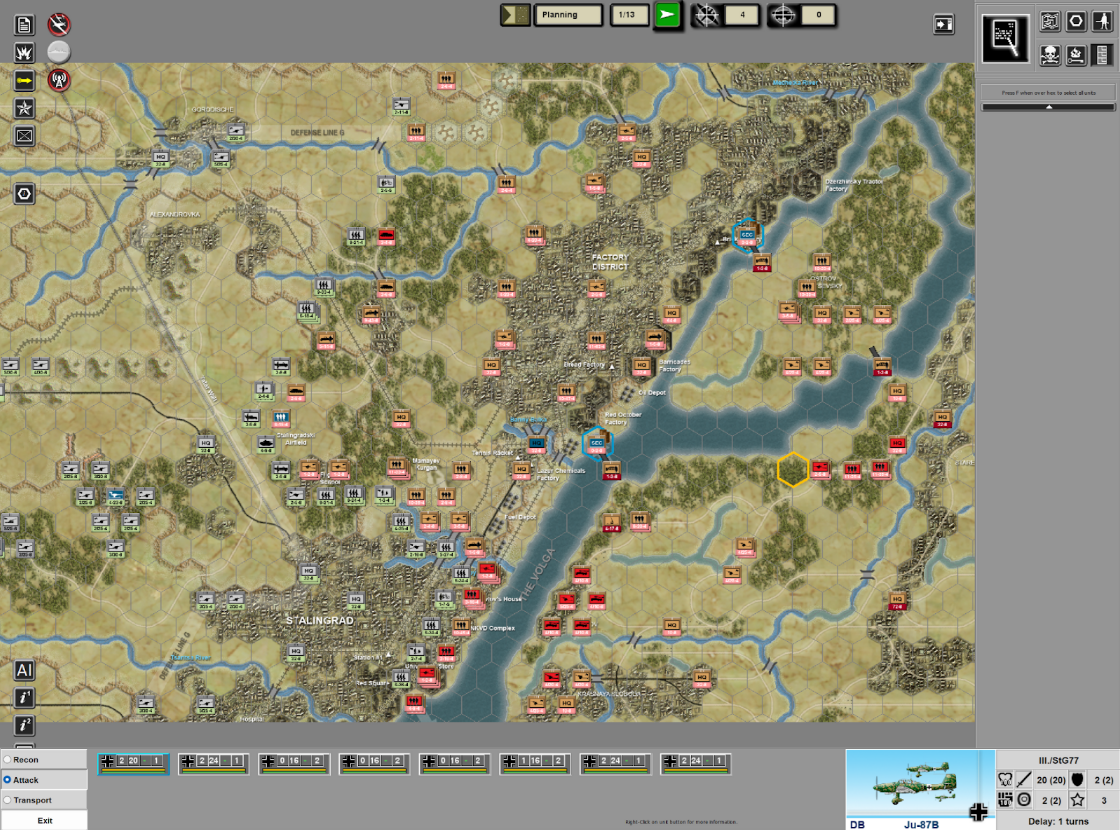Click the star icon in unit stats
This screenshot has height=830, width=1120.
tap(1077, 800)
